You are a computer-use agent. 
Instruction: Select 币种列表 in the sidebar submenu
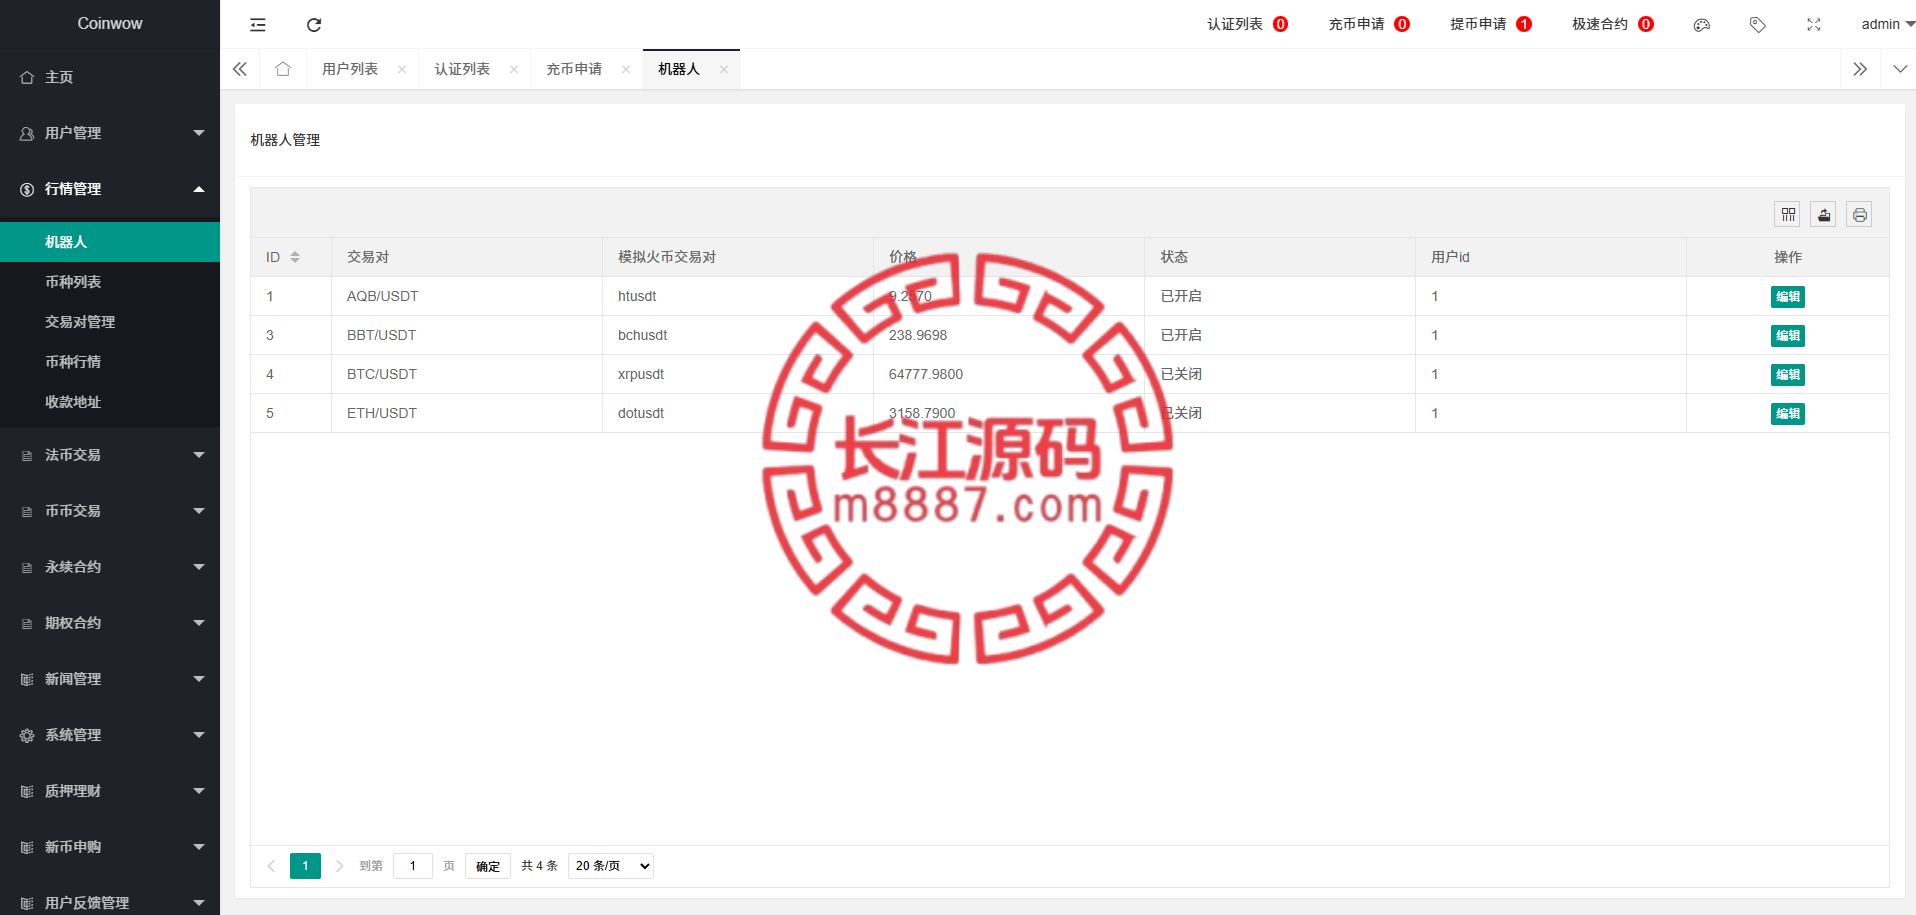click(x=110, y=282)
